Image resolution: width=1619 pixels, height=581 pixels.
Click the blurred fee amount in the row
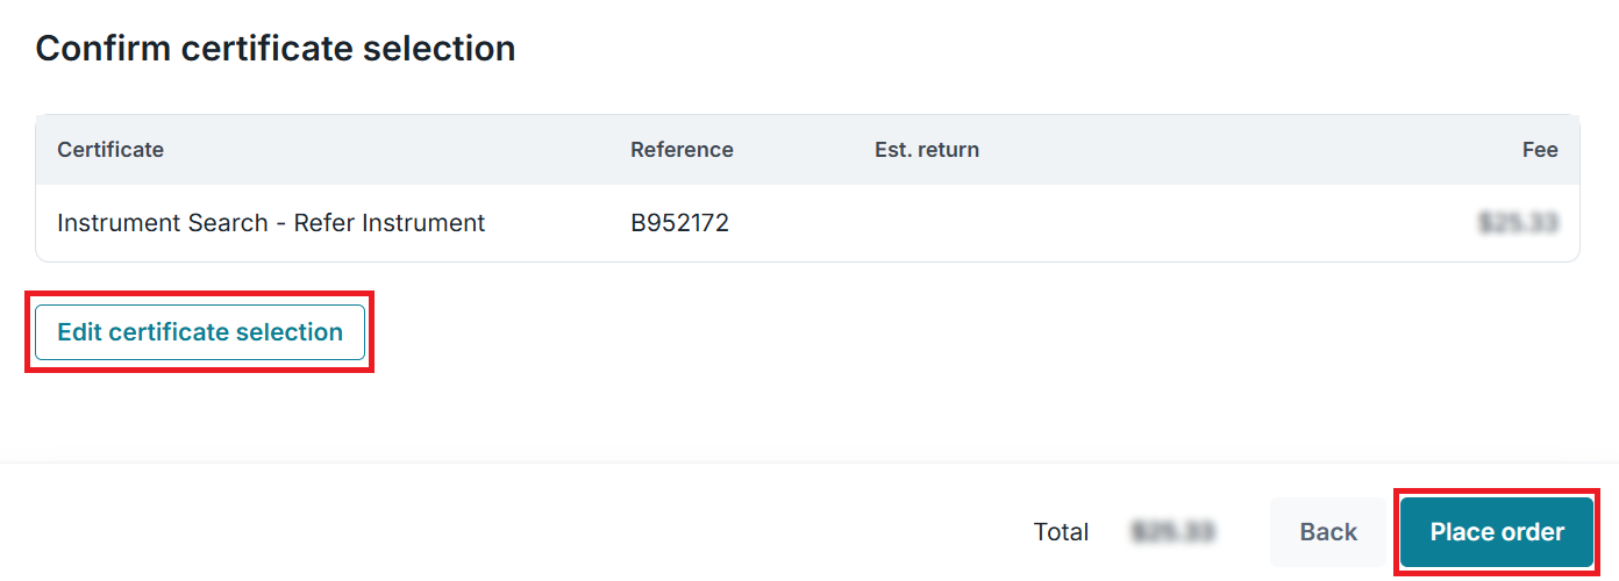[1517, 223]
